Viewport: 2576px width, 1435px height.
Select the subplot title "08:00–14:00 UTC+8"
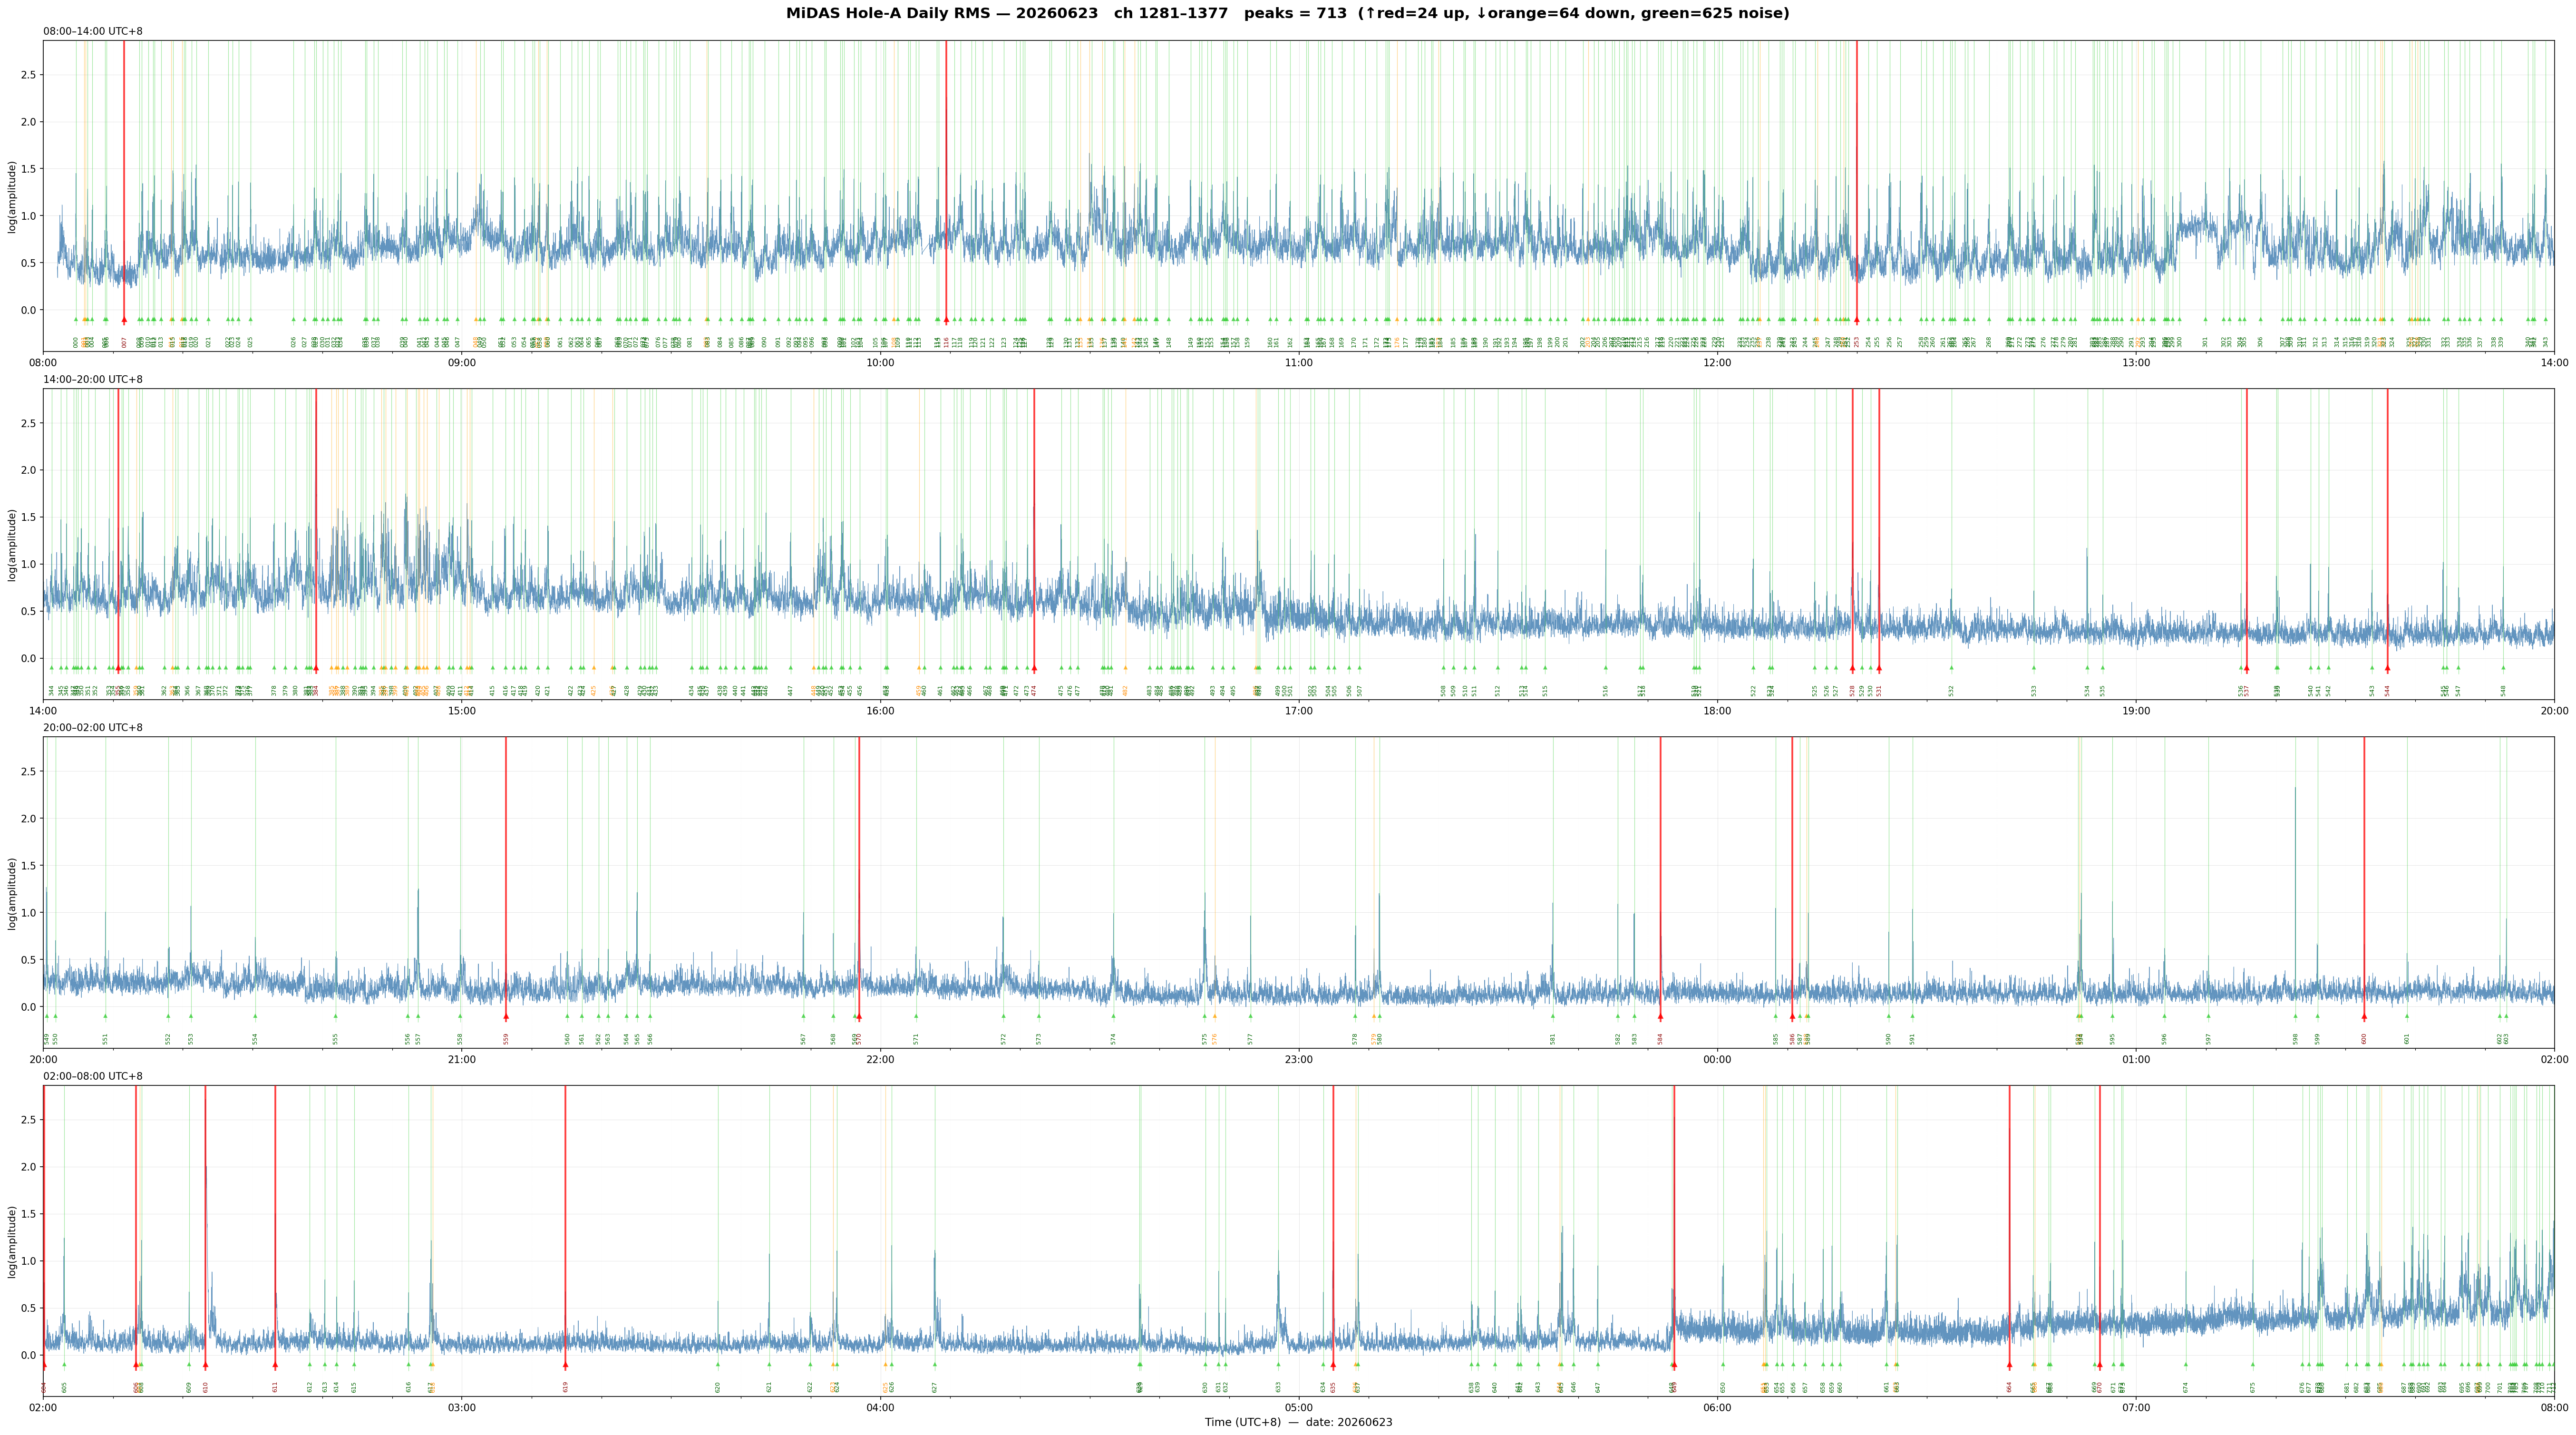[x=93, y=31]
